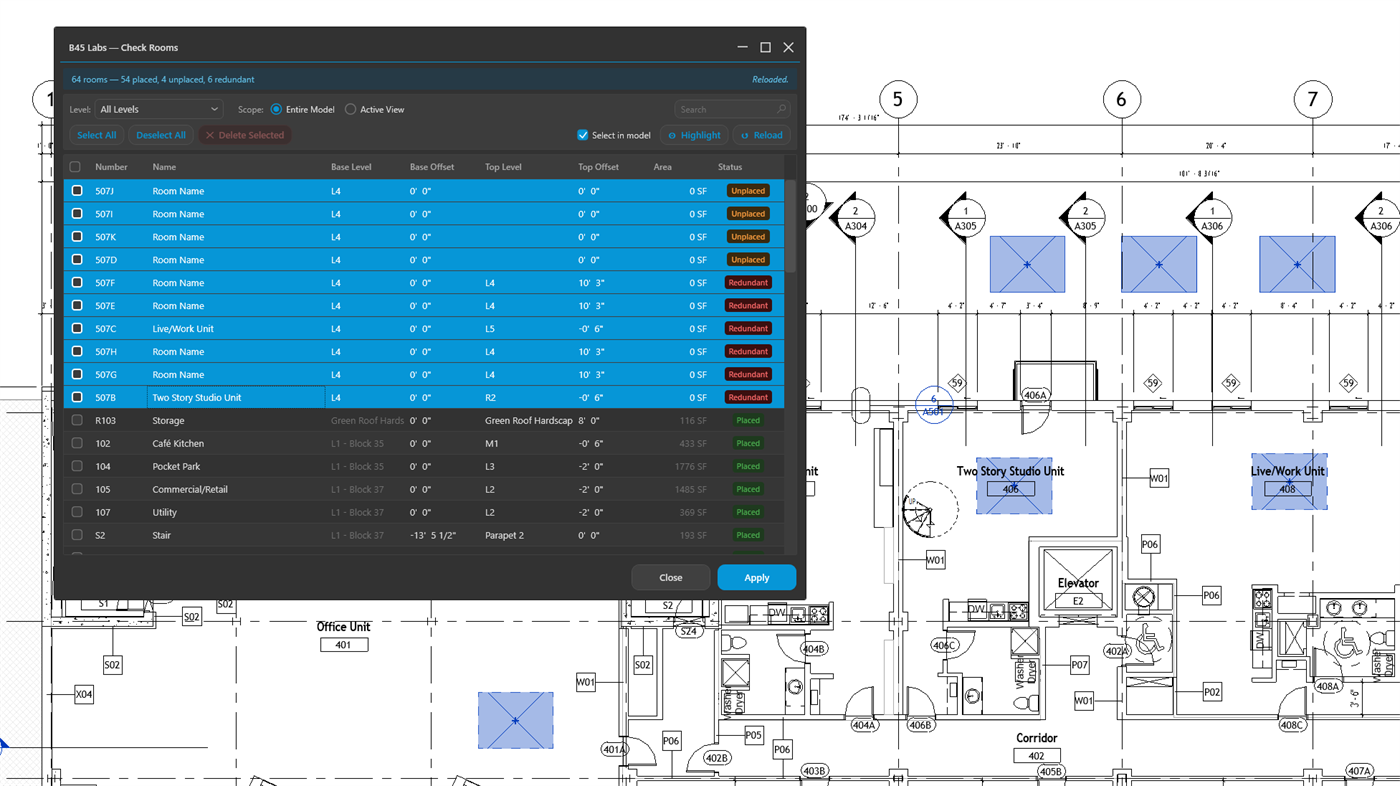Click the Close button in the dialog footer
The height and width of the screenshot is (786, 1400).
pos(671,577)
